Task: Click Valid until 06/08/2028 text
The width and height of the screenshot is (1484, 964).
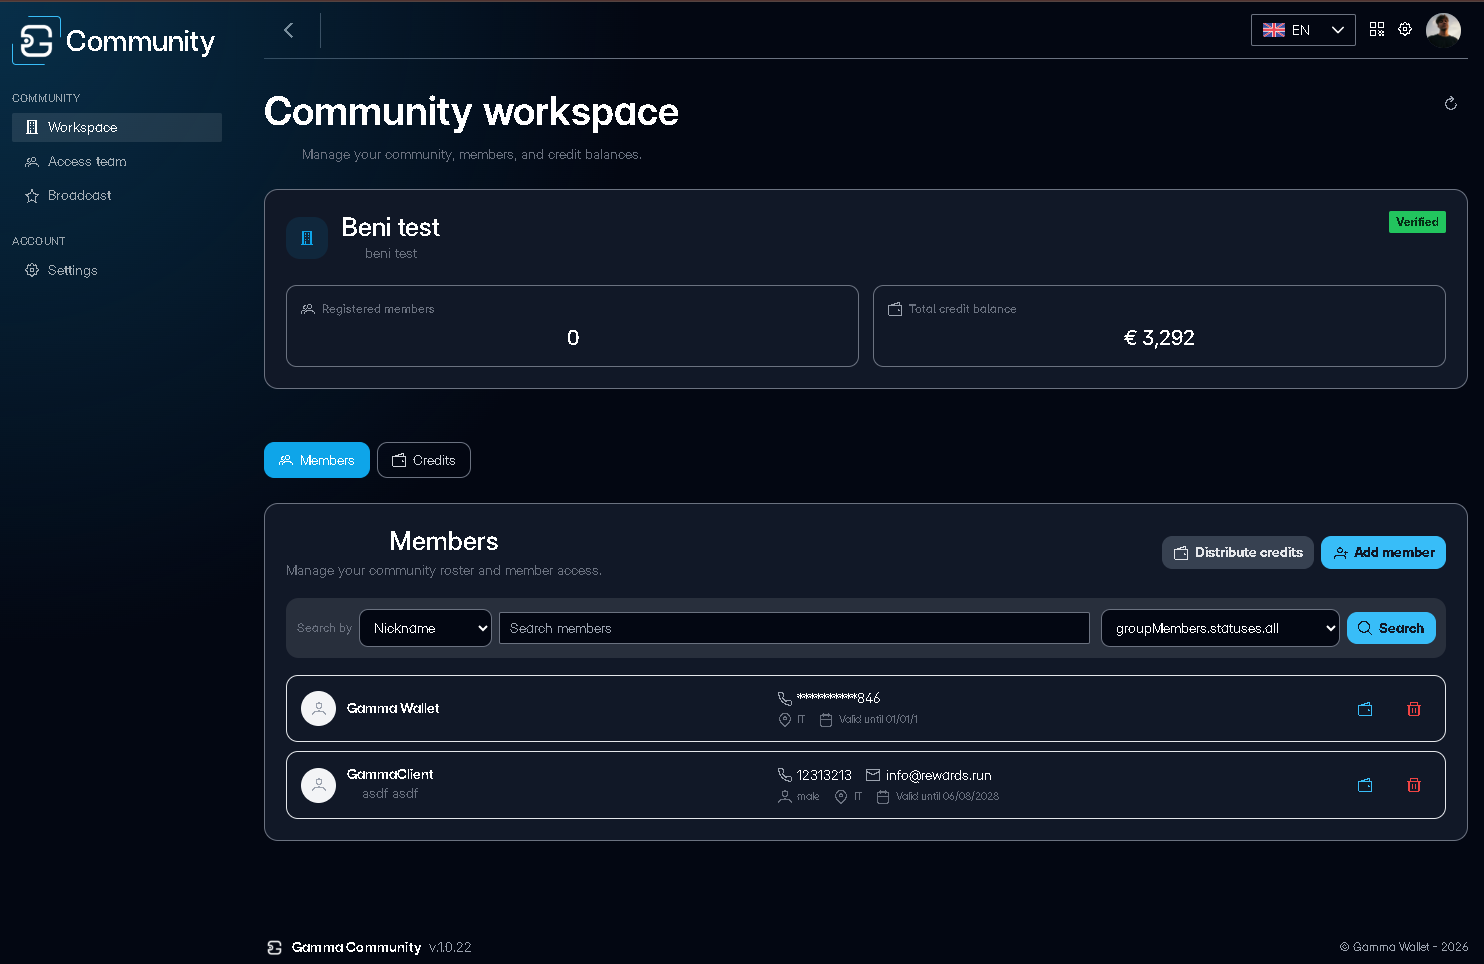Action: coord(947,797)
